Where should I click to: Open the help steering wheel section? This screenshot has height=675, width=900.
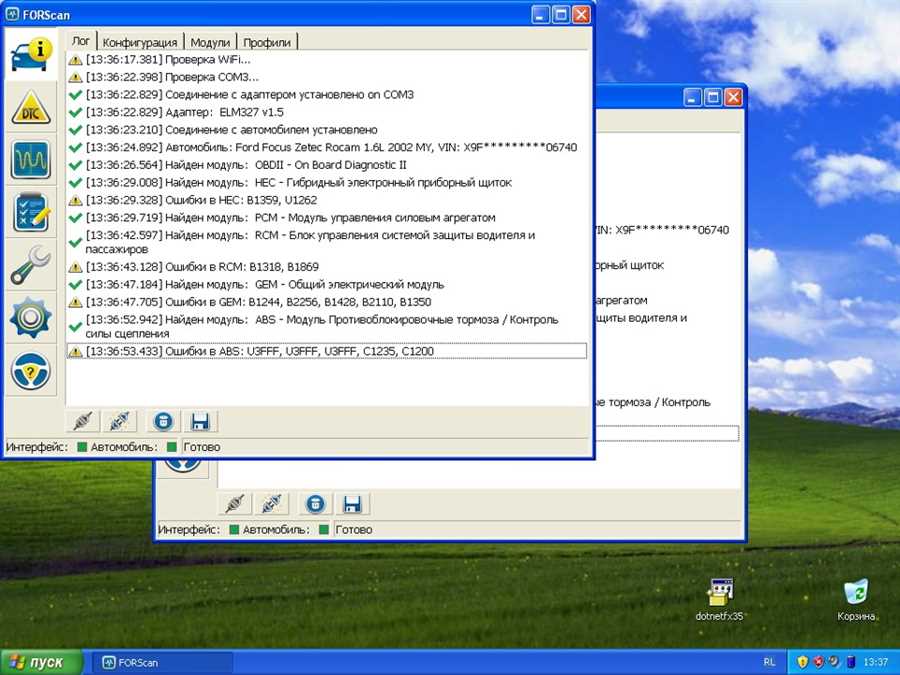[x=31, y=370]
